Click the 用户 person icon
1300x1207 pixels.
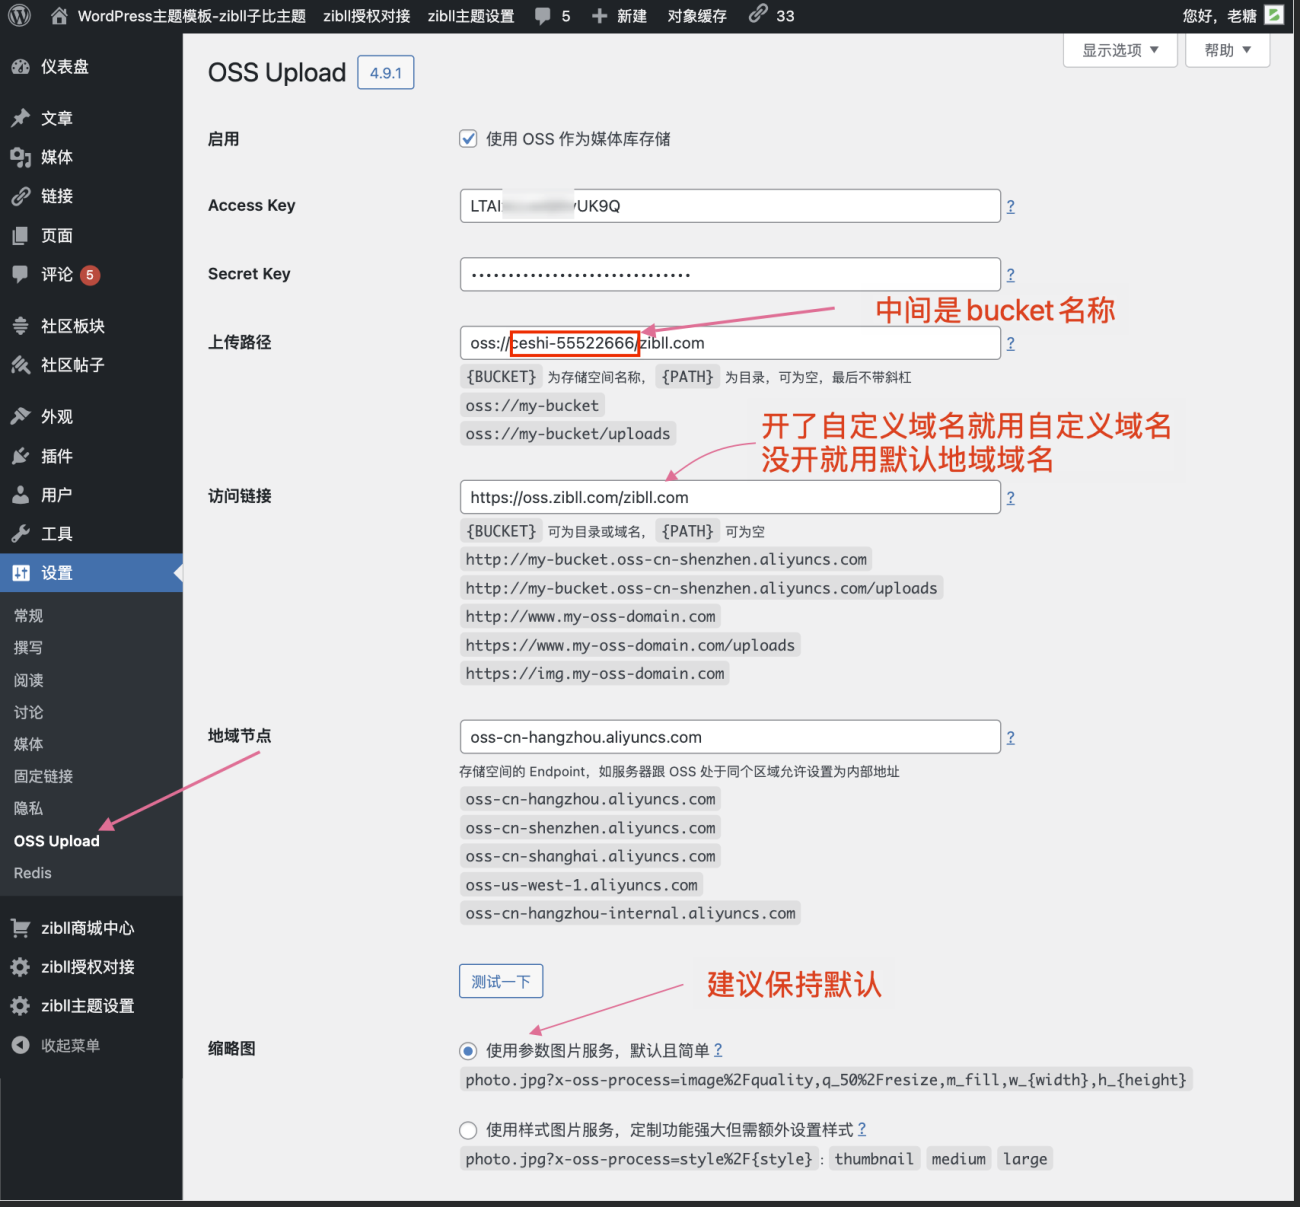click(20, 495)
